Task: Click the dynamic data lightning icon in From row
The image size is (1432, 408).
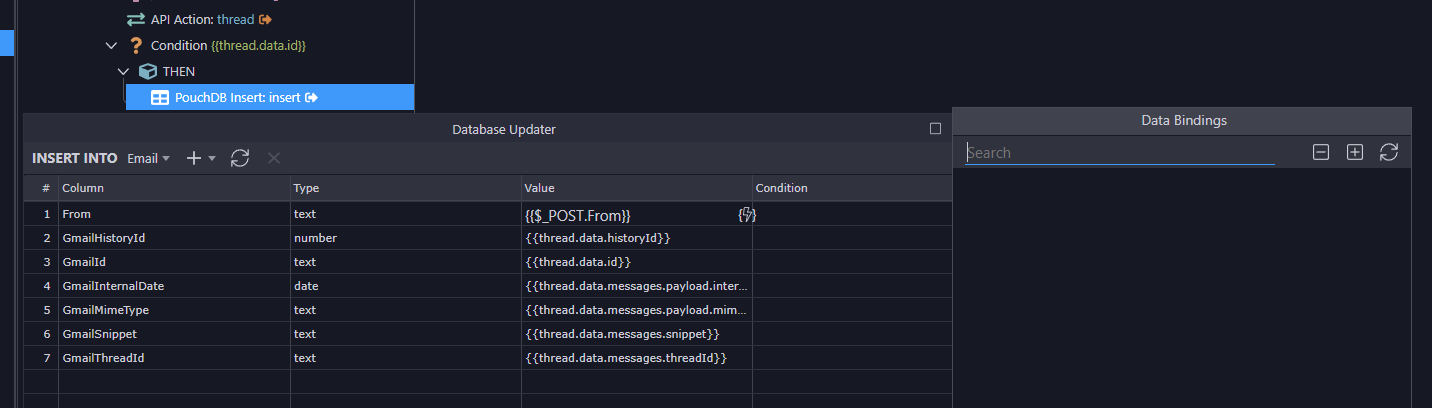Action: coord(746,214)
